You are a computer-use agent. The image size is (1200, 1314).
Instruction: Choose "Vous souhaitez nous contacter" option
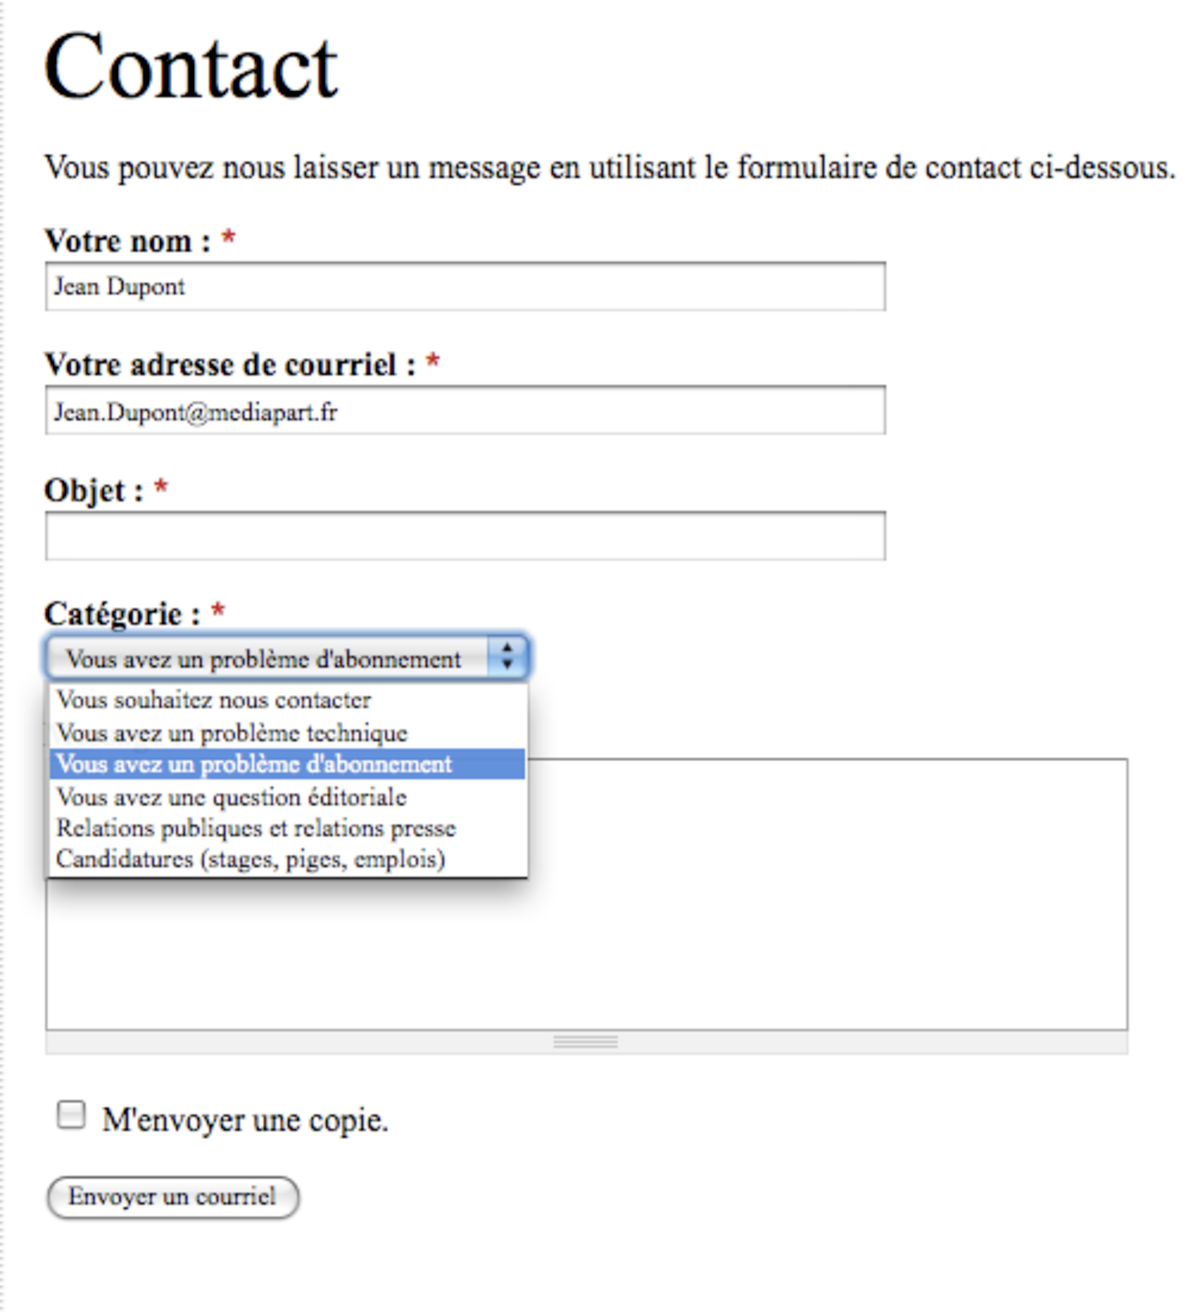(x=213, y=700)
